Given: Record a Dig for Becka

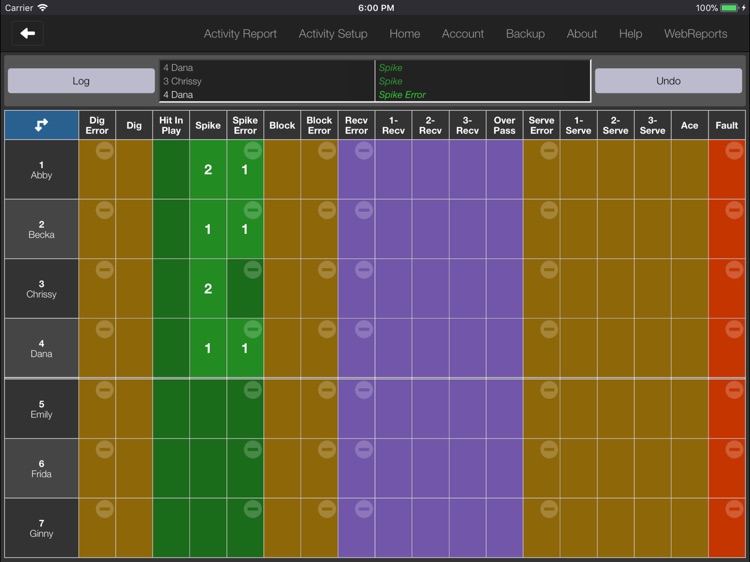Looking at the screenshot, I should point(134,229).
